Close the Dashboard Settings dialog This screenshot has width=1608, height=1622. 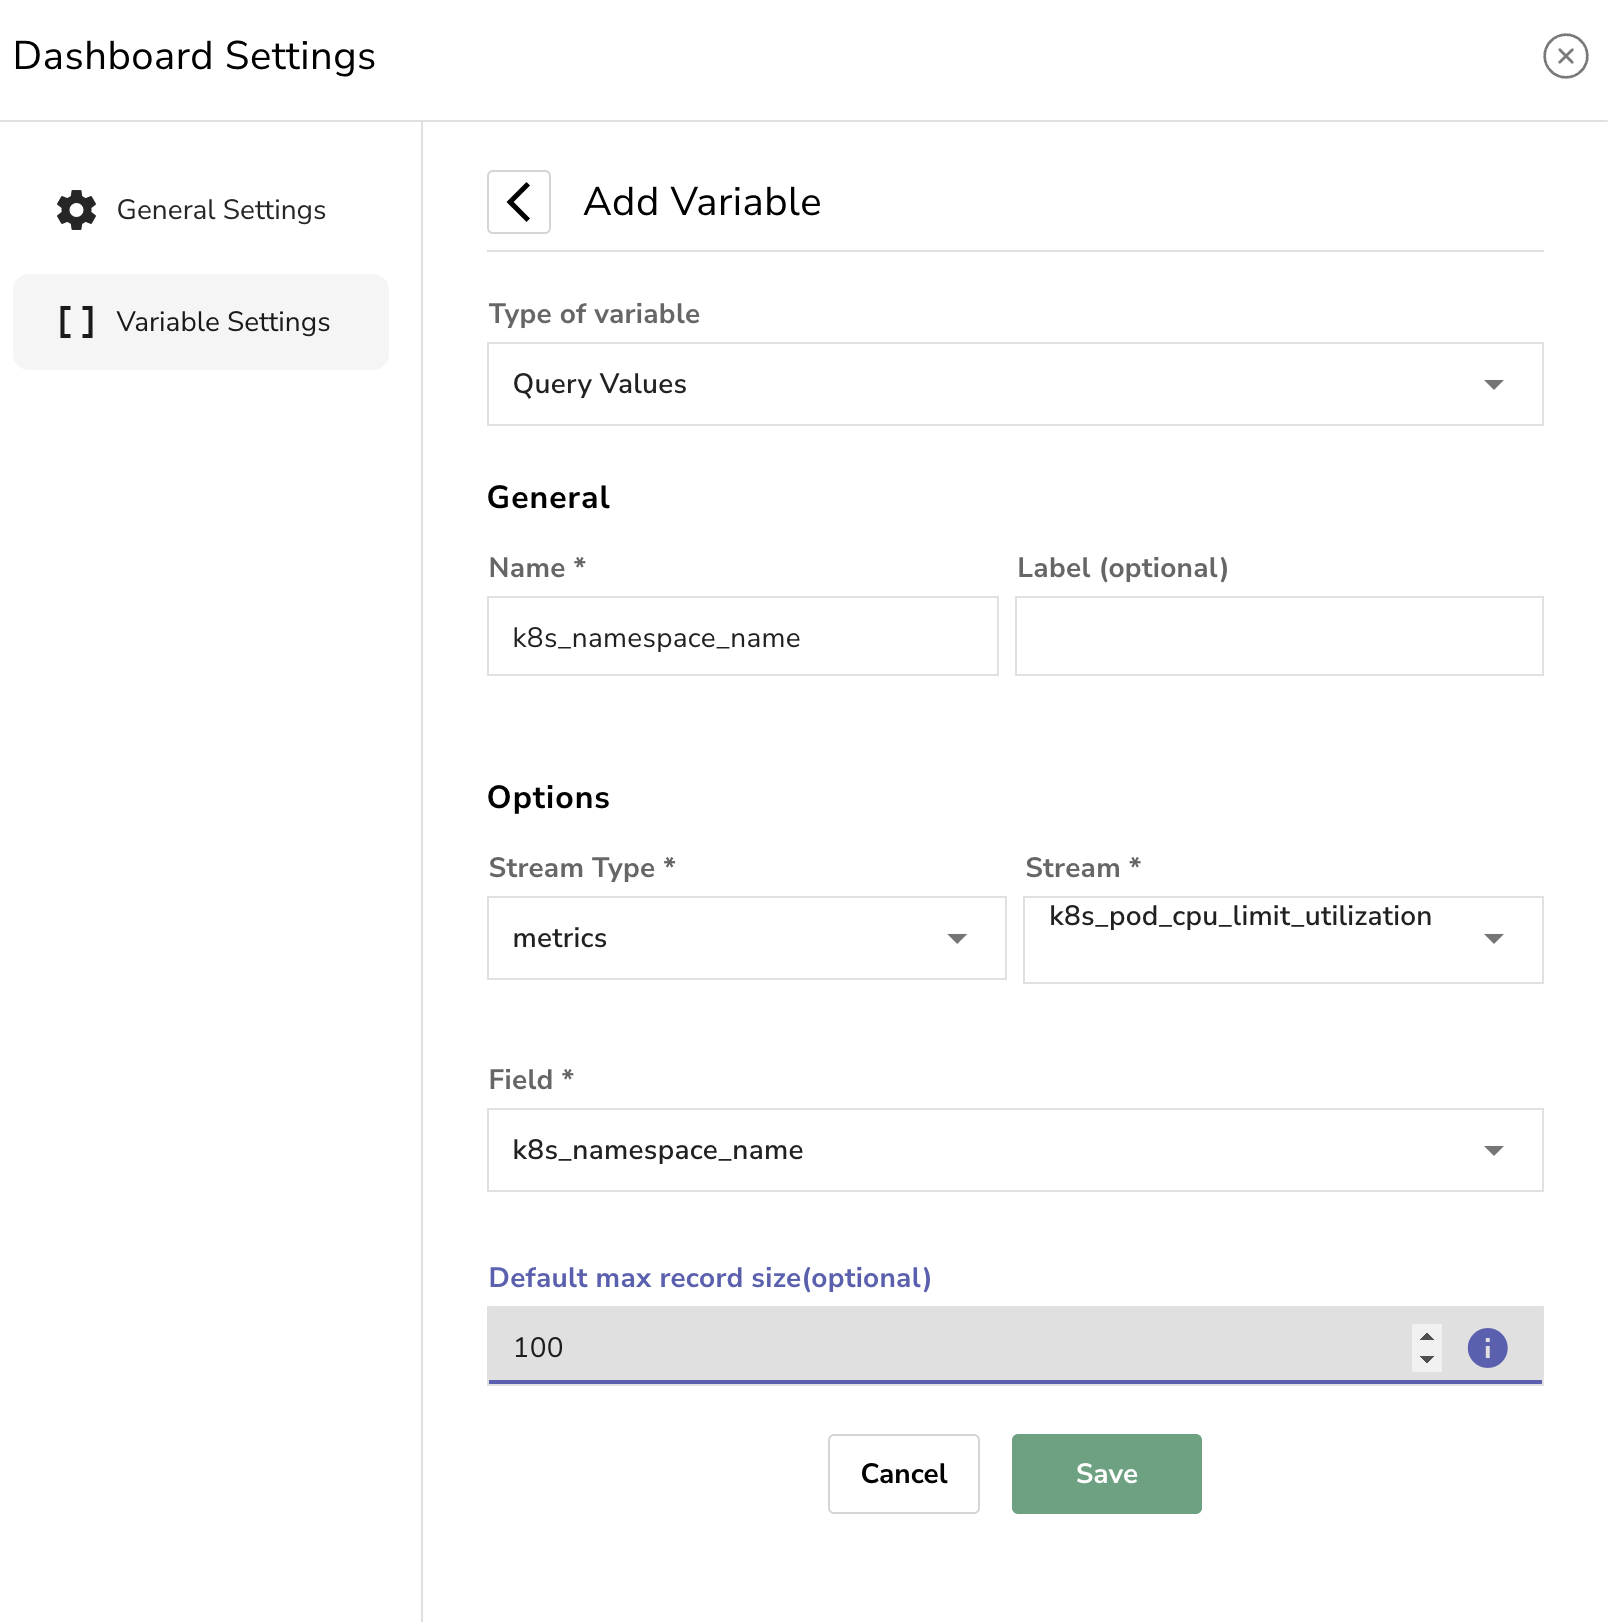(1565, 56)
